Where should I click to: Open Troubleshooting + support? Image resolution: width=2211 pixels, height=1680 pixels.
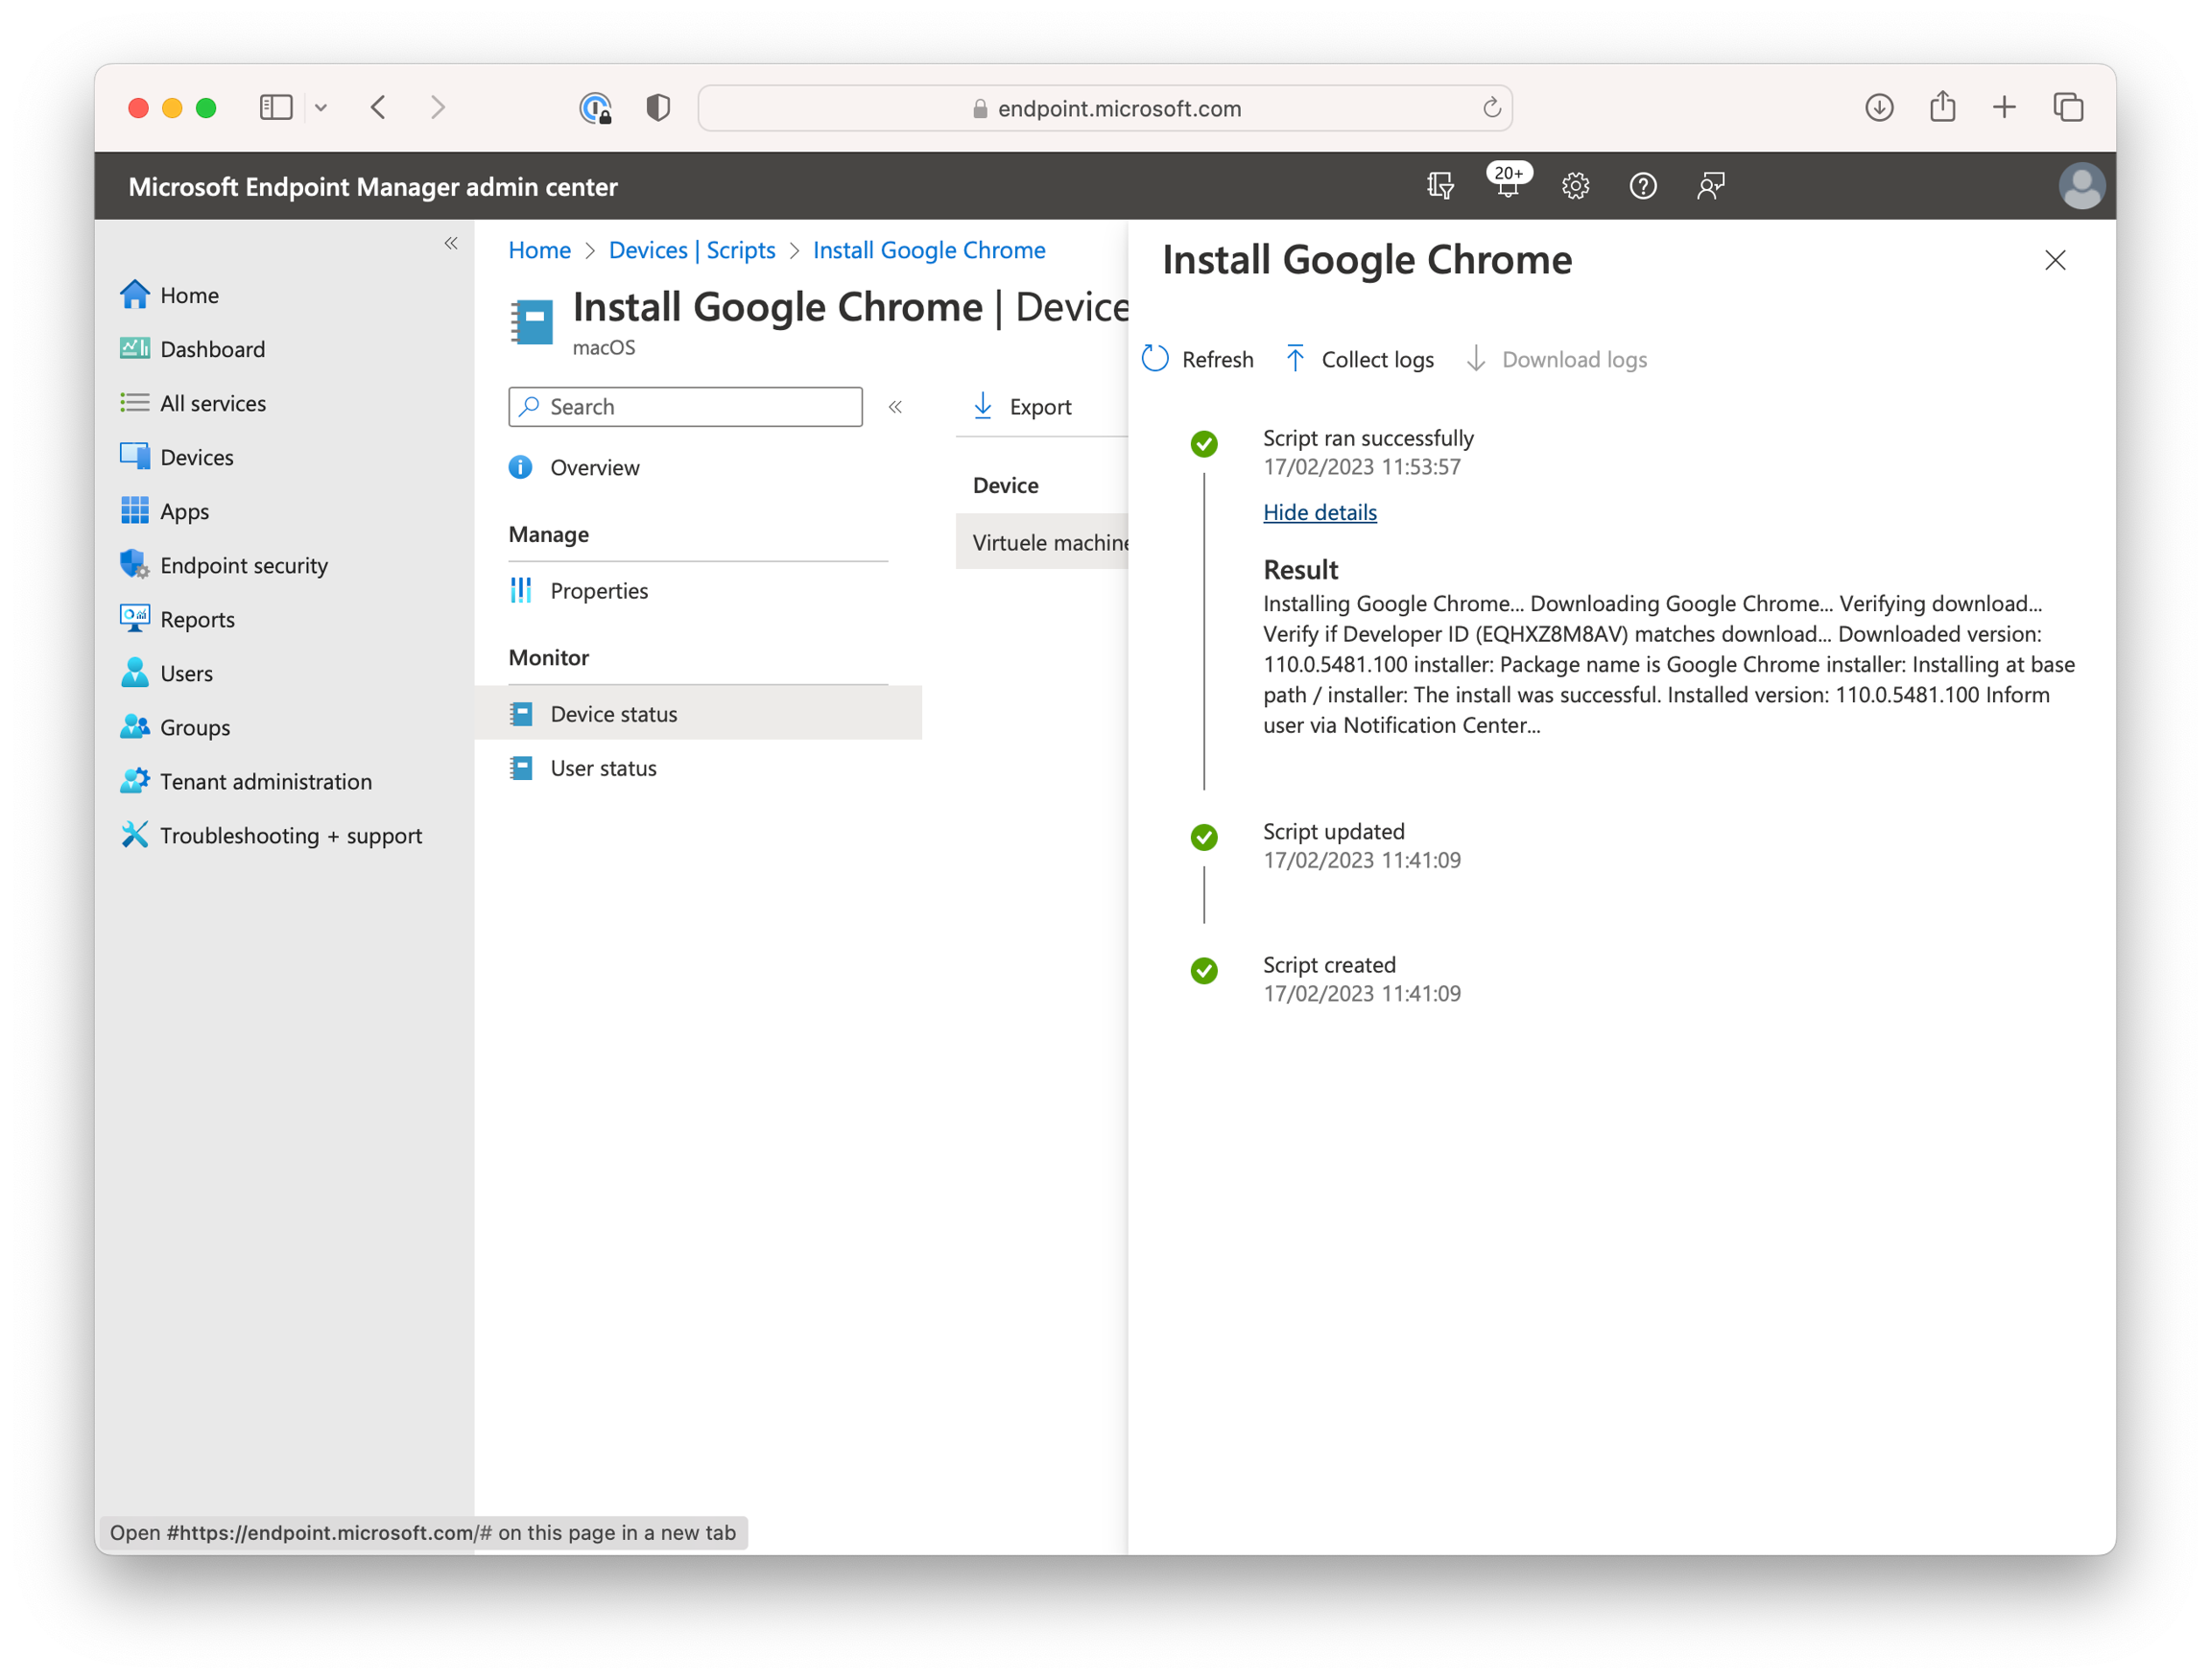[271, 835]
